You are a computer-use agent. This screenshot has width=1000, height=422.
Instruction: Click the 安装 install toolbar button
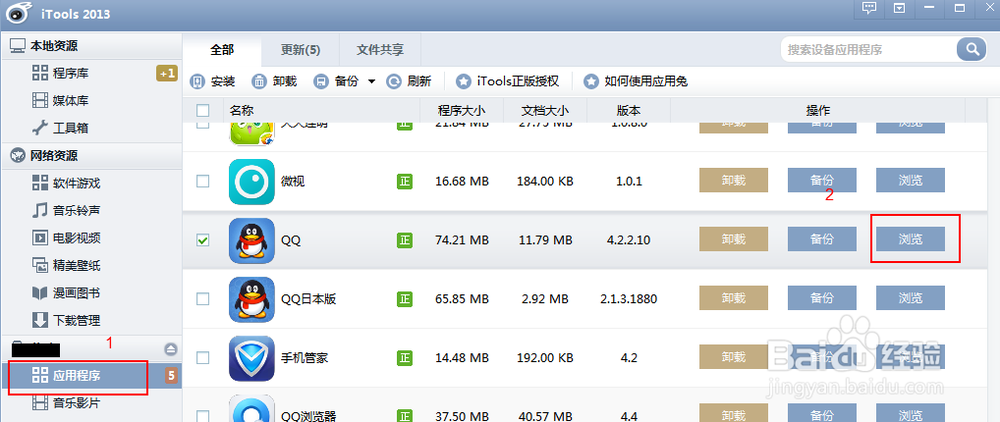pos(214,82)
